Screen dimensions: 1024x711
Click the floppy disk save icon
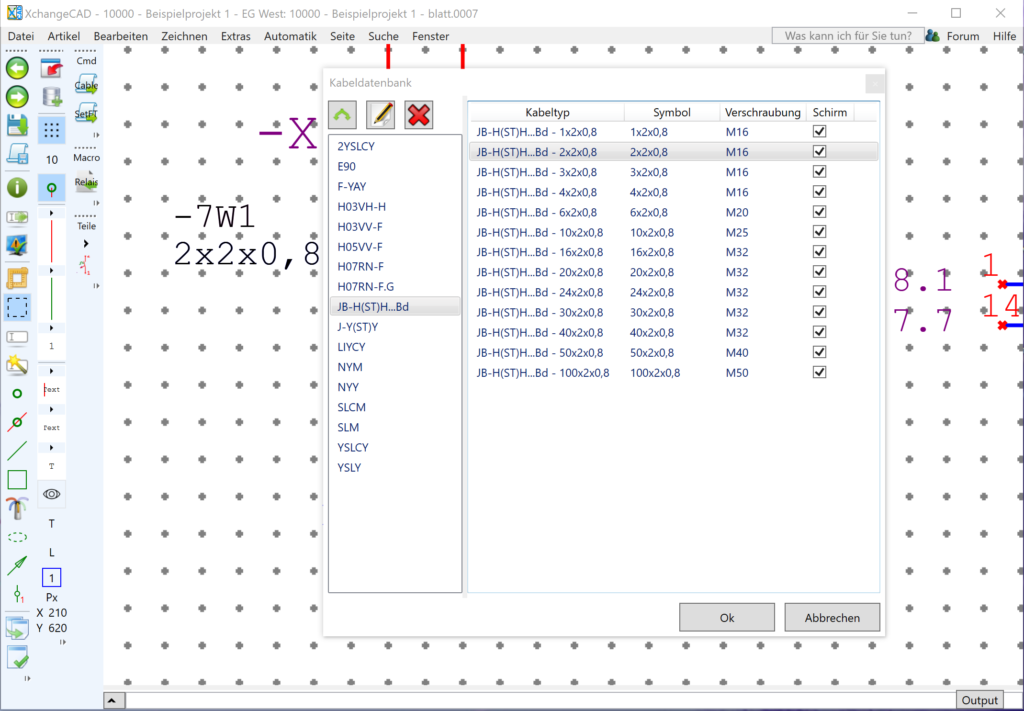tap(17, 125)
